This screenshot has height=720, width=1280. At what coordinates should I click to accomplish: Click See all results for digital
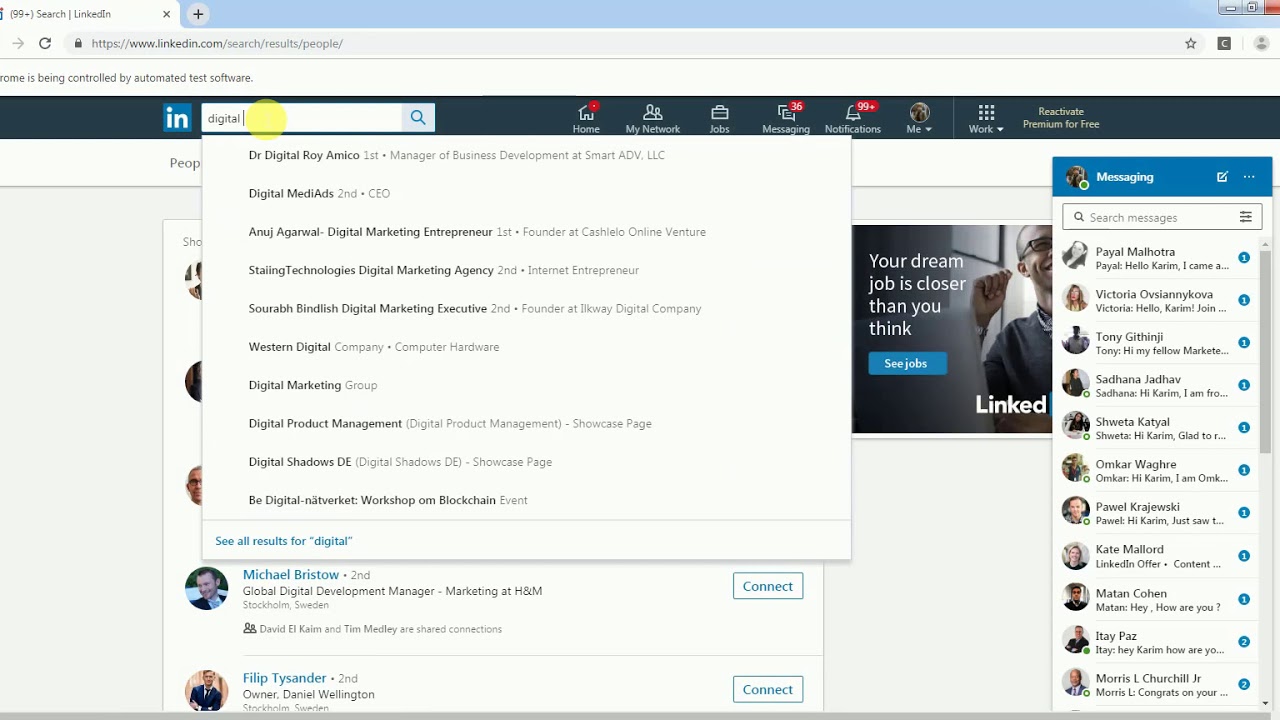click(x=284, y=541)
